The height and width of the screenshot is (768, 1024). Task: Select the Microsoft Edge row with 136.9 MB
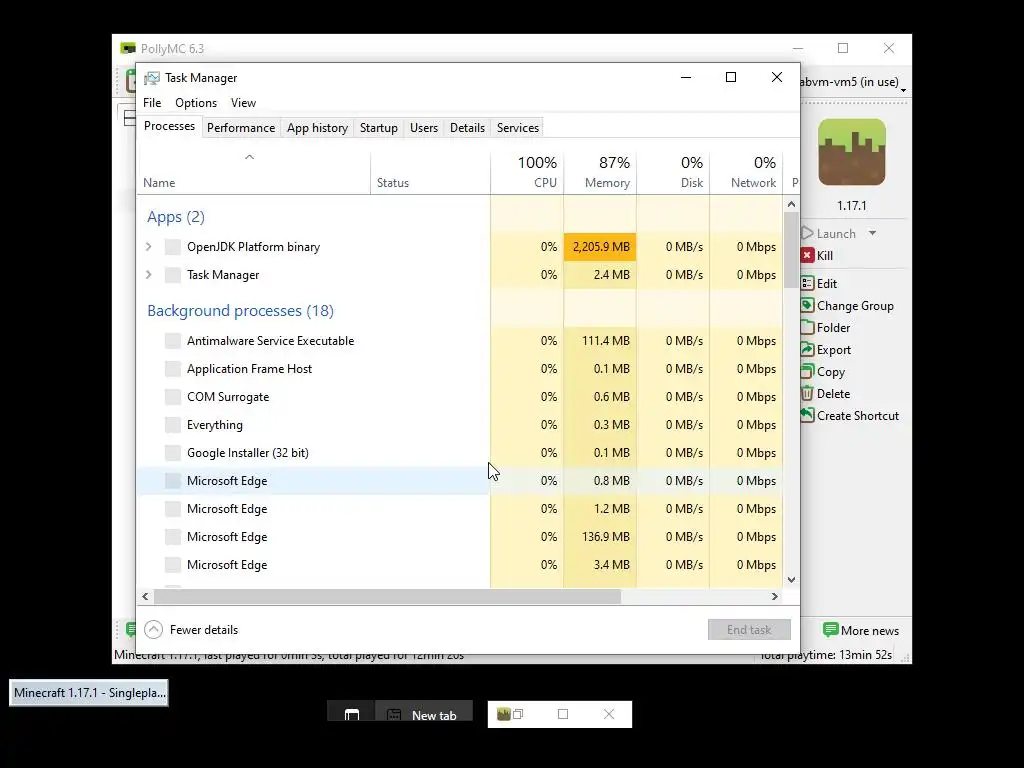460,537
